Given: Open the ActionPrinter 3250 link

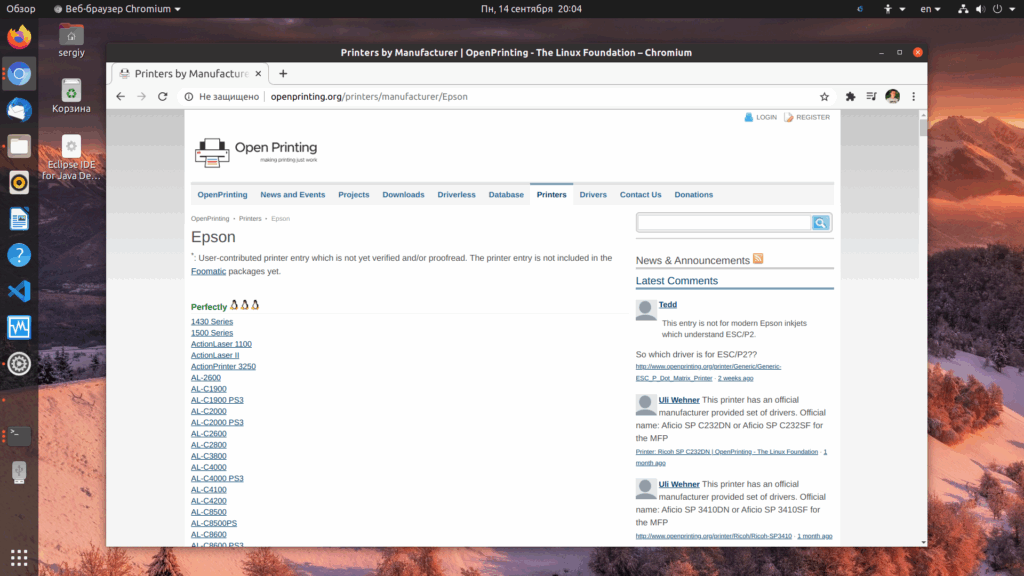Looking at the screenshot, I should point(223,366).
